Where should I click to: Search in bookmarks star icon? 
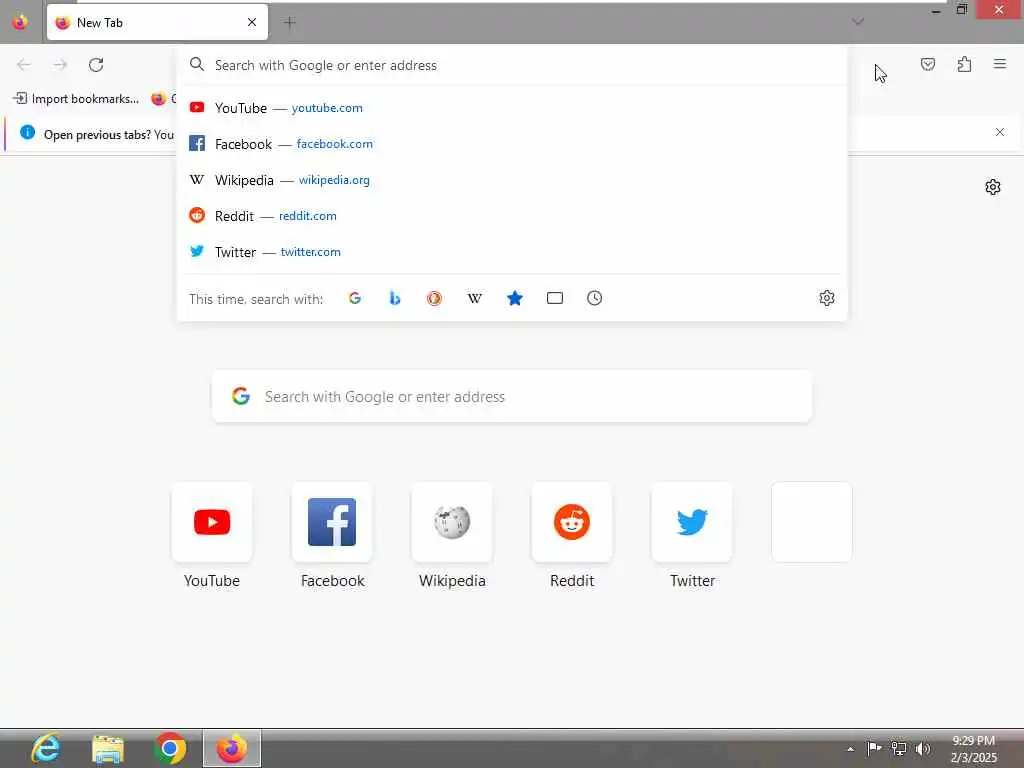point(515,298)
